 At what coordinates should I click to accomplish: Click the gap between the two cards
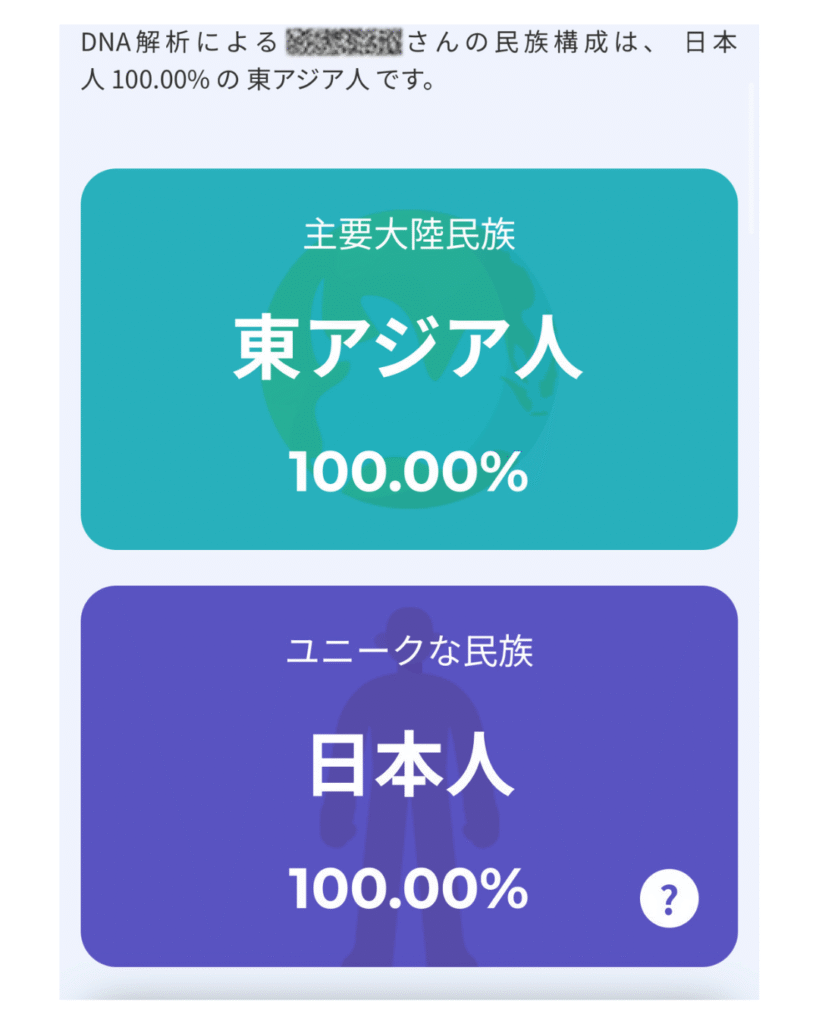click(x=409, y=568)
